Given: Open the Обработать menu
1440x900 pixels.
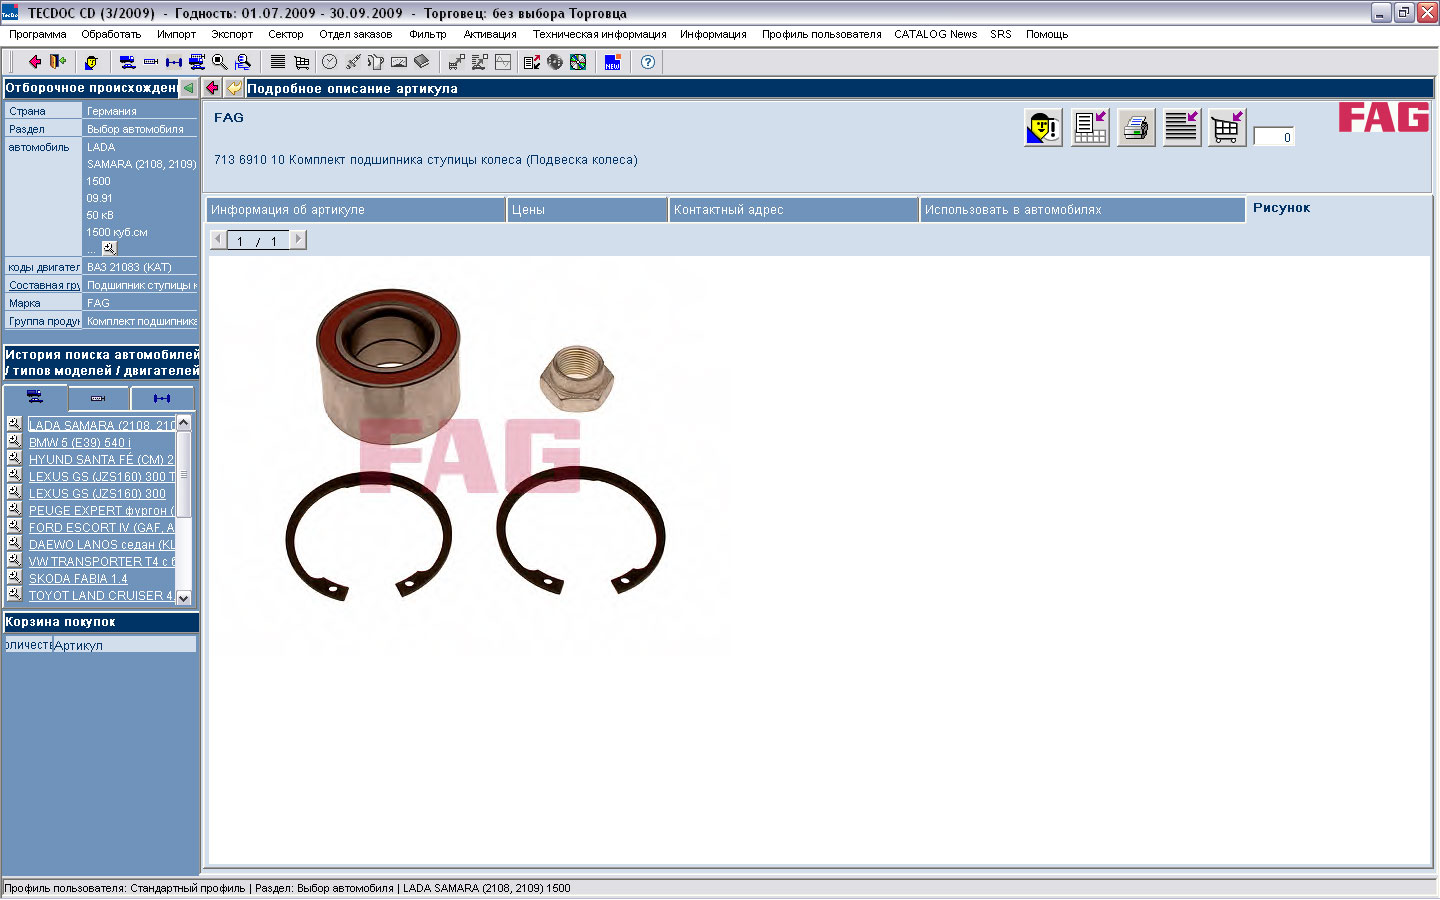Looking at the screenshot, I should tap(111, 34).
